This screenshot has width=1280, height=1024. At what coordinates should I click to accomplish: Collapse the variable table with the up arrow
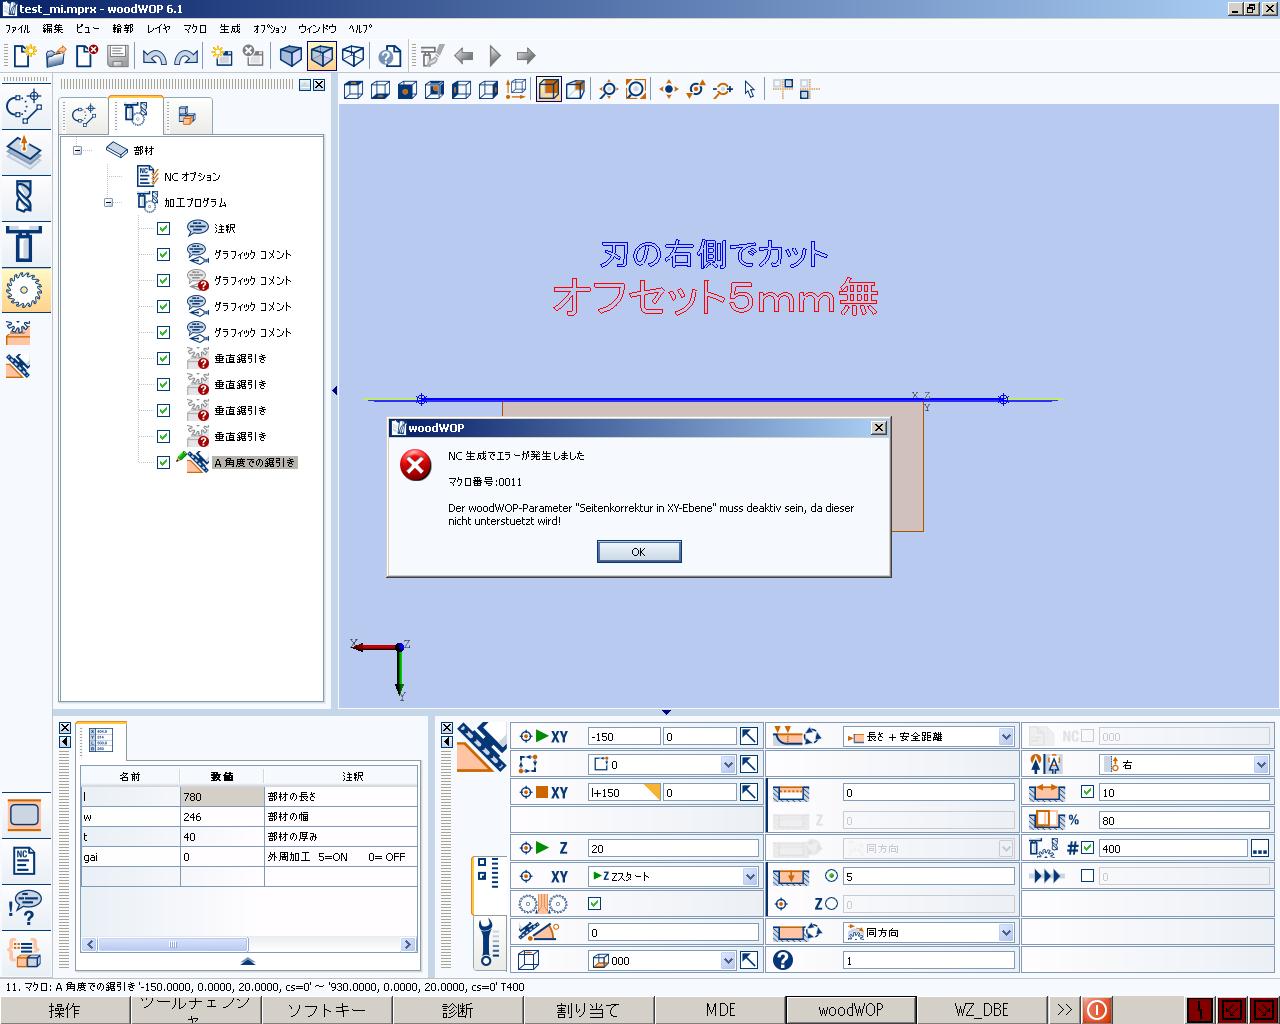click(248, 961)
